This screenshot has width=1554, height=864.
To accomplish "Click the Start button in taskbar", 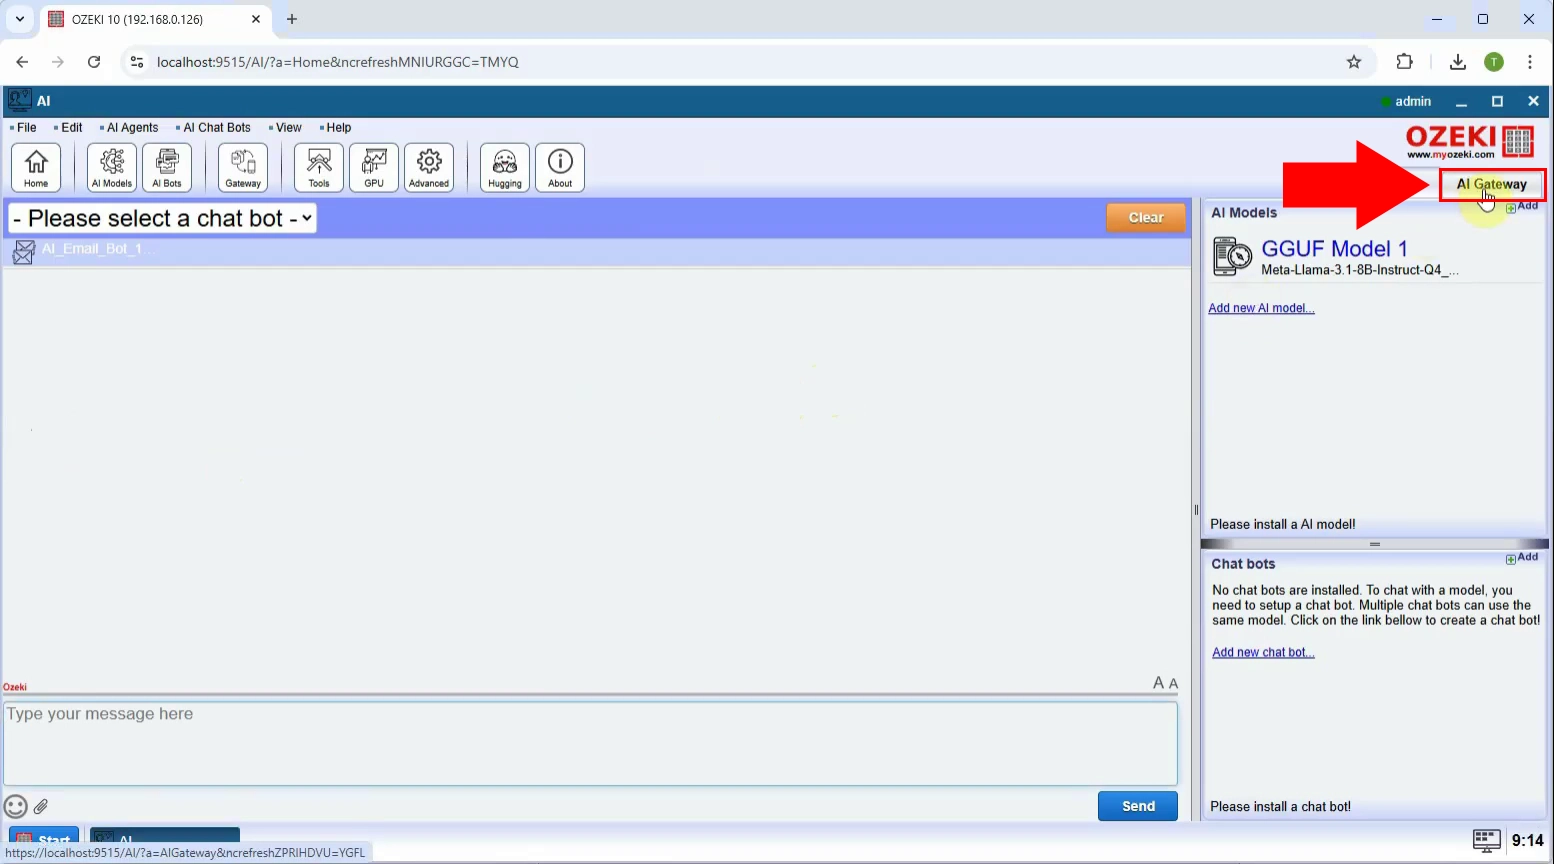I will pyautogui.click(x=44, y=838).
